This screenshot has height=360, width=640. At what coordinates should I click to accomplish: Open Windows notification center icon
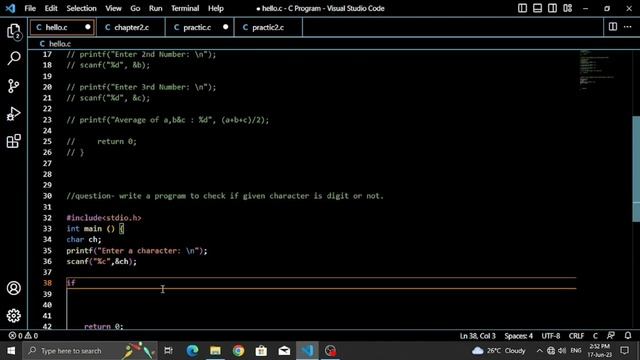624,351
